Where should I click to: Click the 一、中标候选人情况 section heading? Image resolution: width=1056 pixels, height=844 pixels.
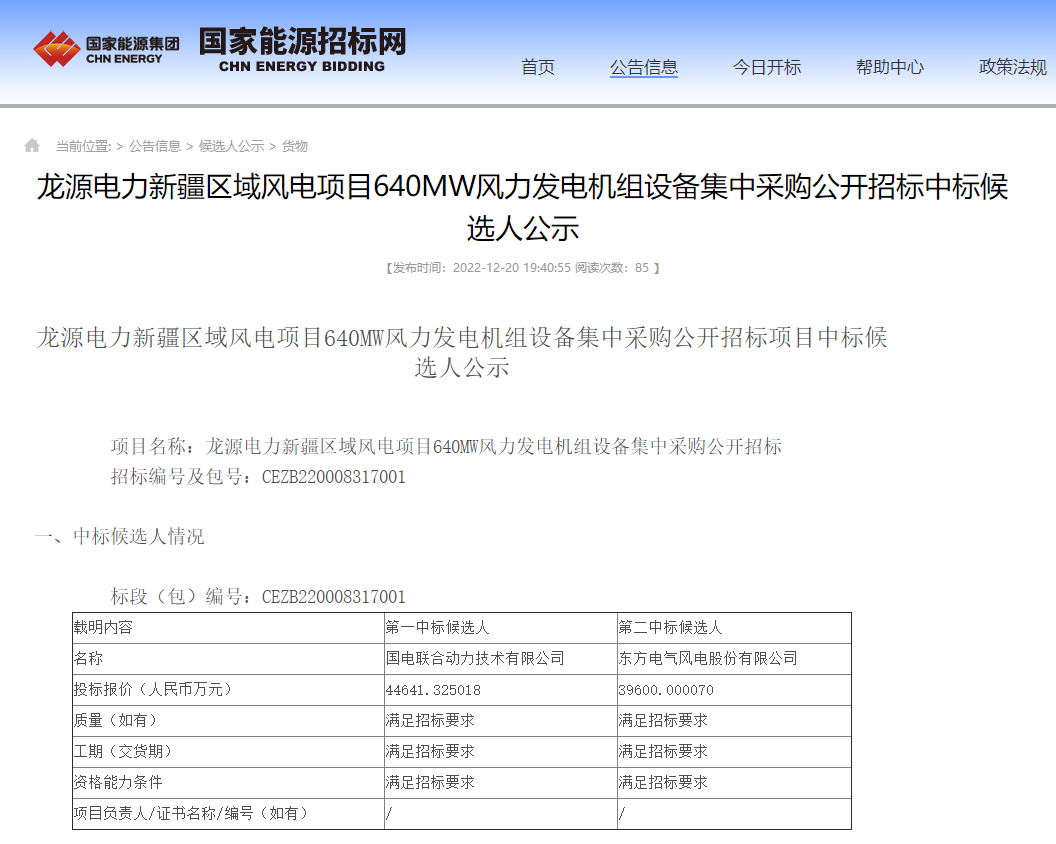coord(119,536)
